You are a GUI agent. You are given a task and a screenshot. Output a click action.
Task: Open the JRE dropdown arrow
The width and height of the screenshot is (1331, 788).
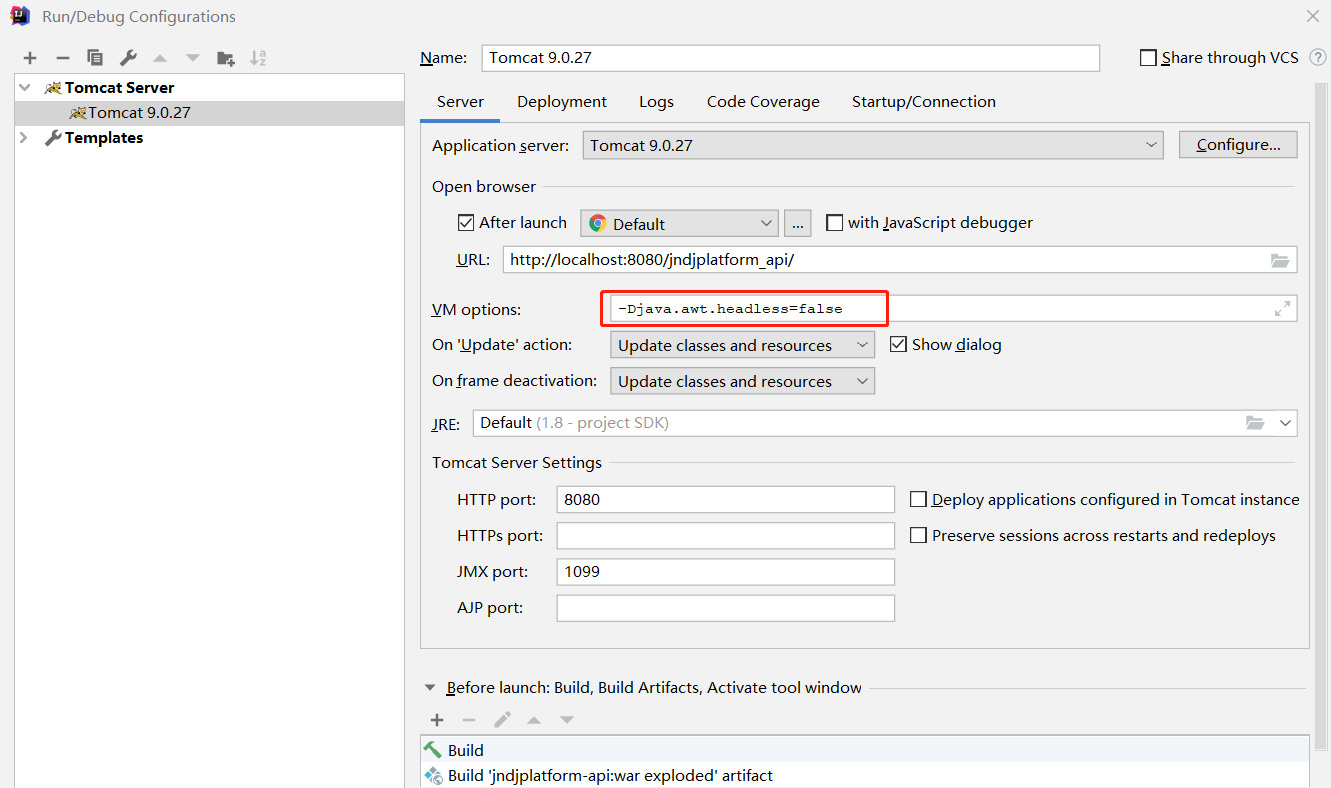coord(1285,423)
